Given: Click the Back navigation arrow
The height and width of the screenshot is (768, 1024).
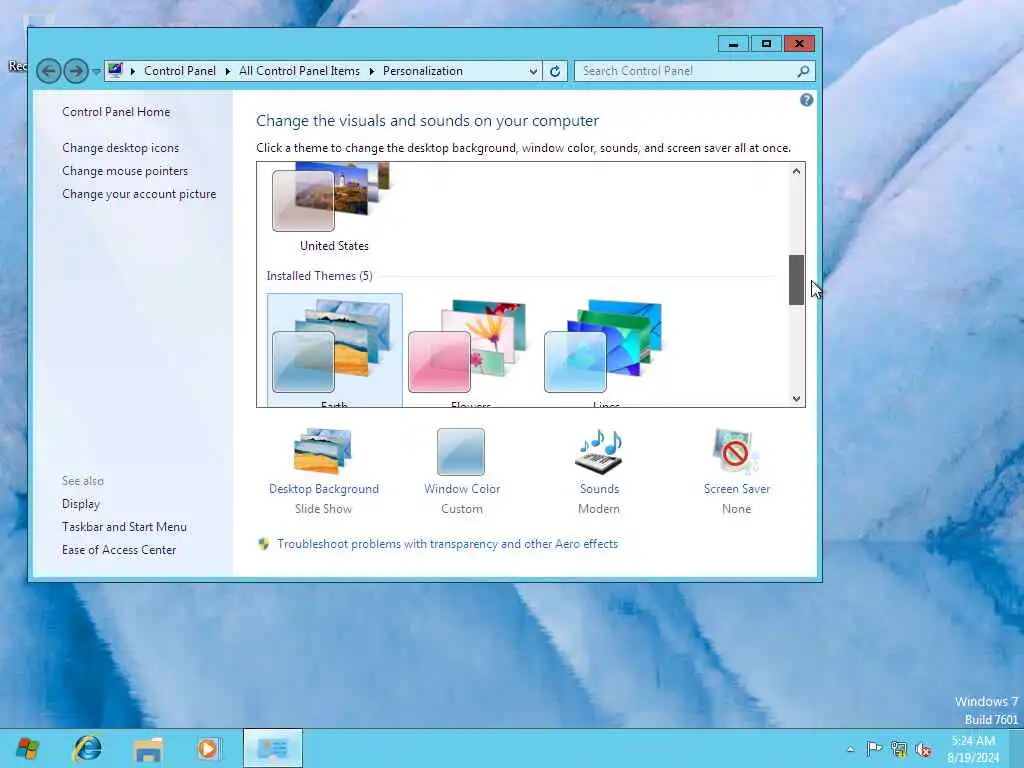Looking at the screenshot, I should point(48,71).
